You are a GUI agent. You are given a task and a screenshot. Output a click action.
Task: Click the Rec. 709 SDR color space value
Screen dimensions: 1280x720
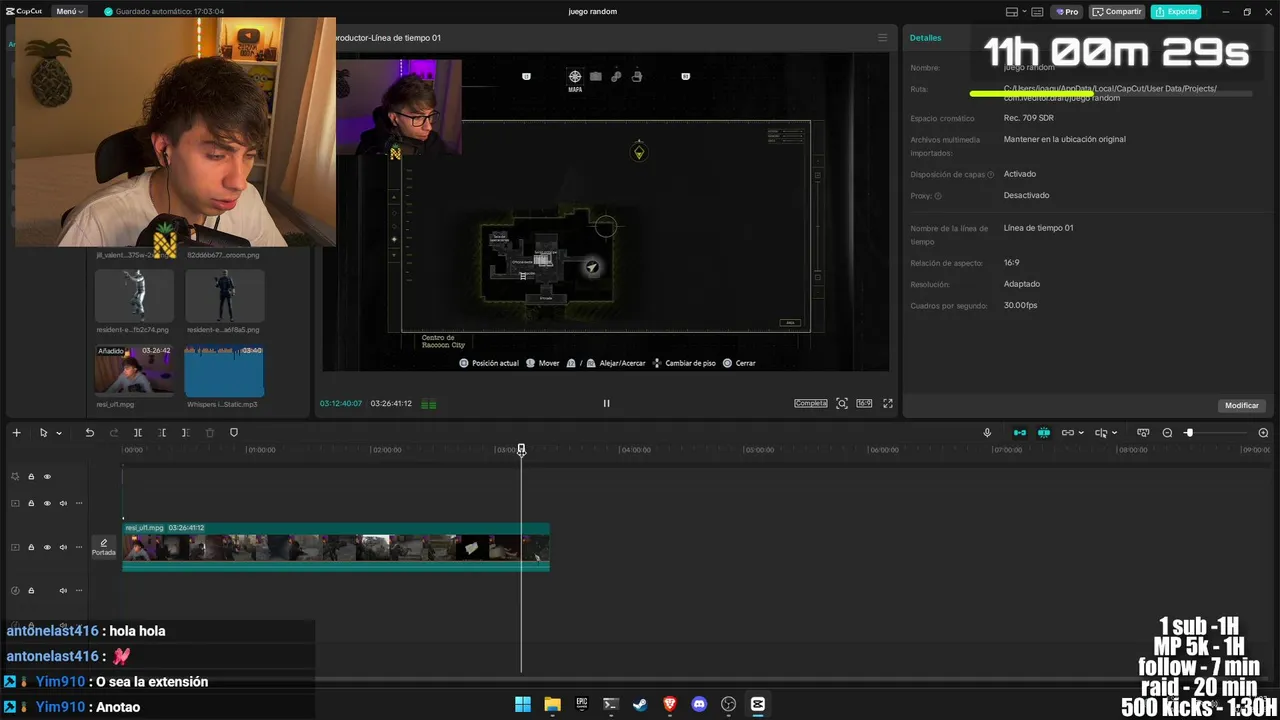[1028, 118]
